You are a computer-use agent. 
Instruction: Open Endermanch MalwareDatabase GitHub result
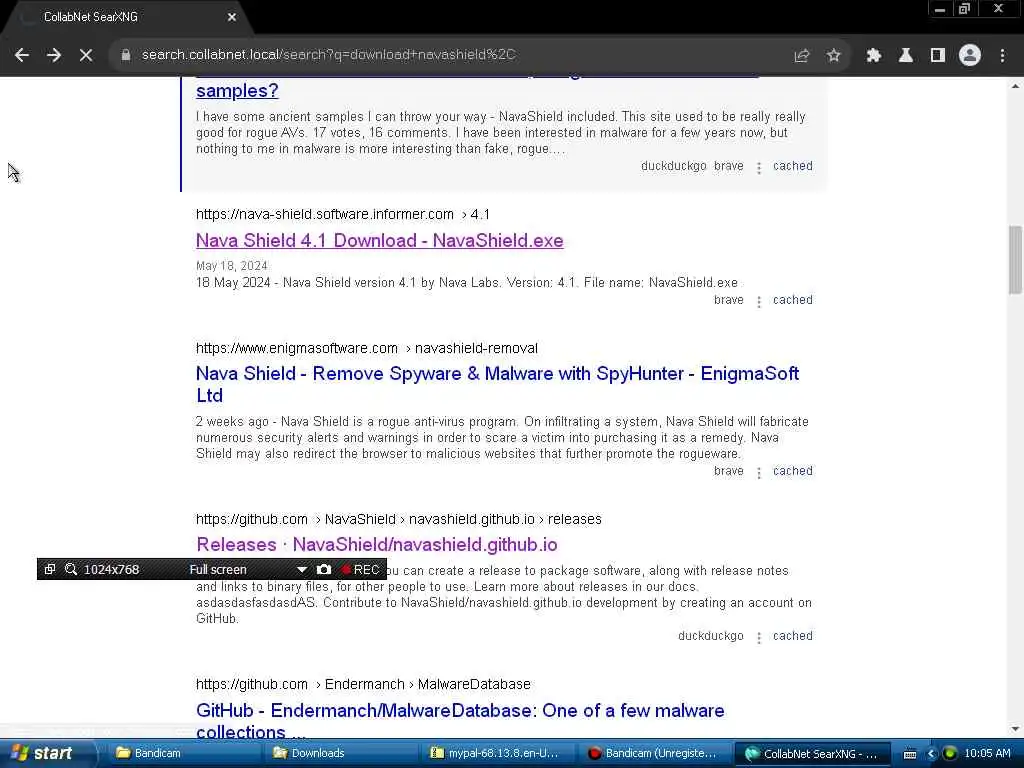[x=460, y=721]
